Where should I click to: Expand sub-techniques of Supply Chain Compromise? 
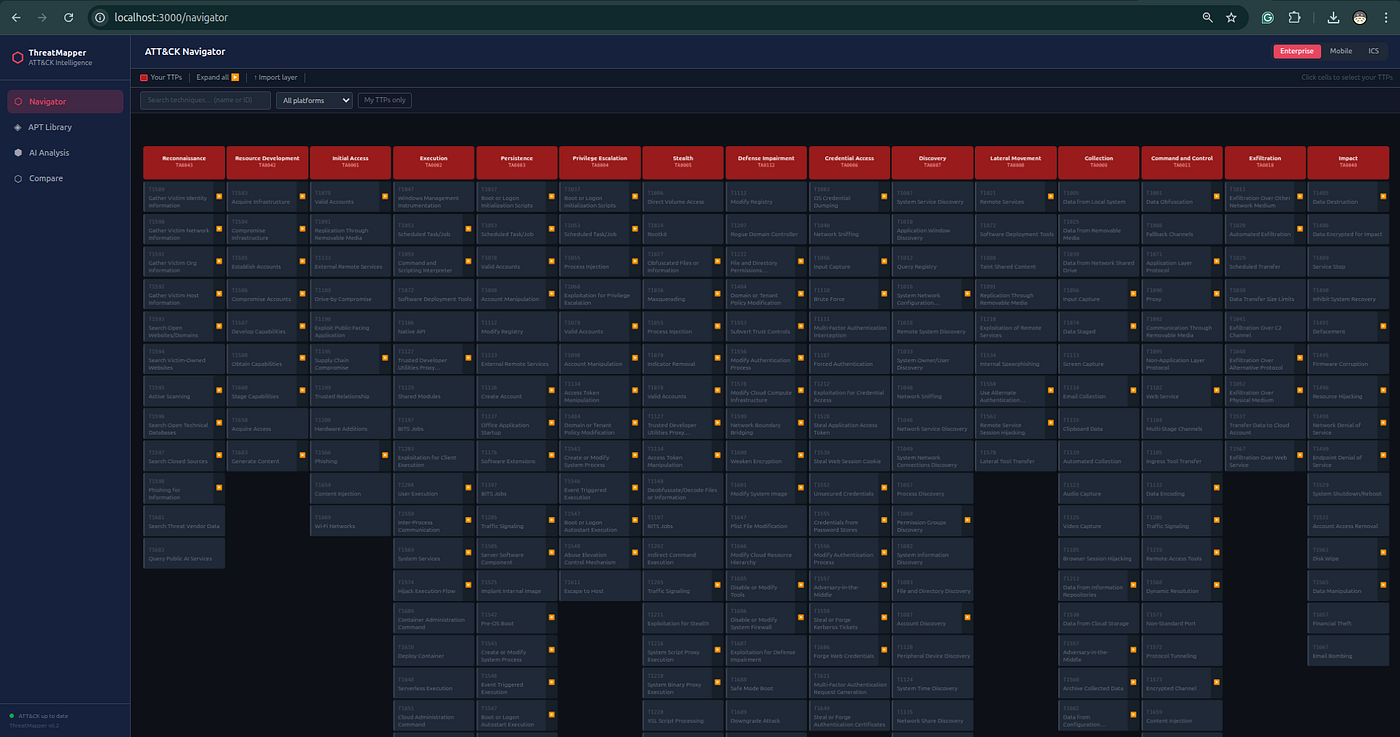(385, 359)
